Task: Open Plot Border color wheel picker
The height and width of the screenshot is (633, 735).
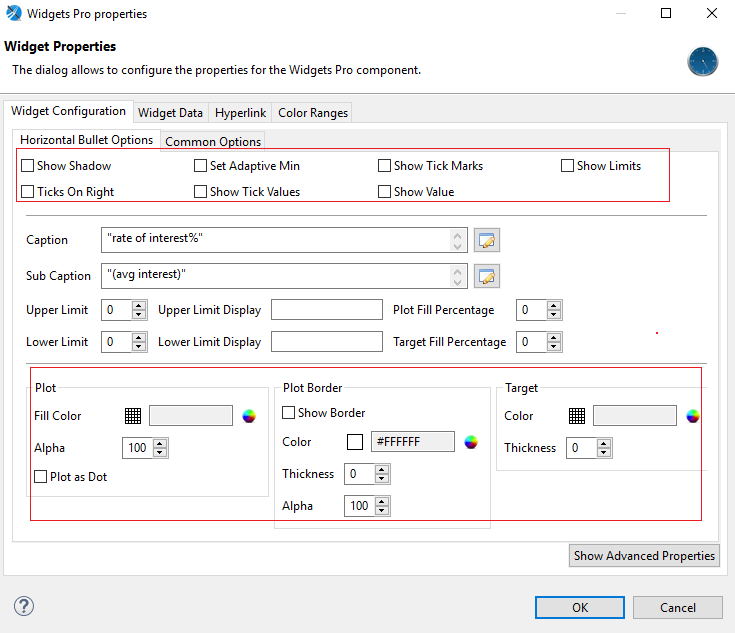Action: [471, 442]
